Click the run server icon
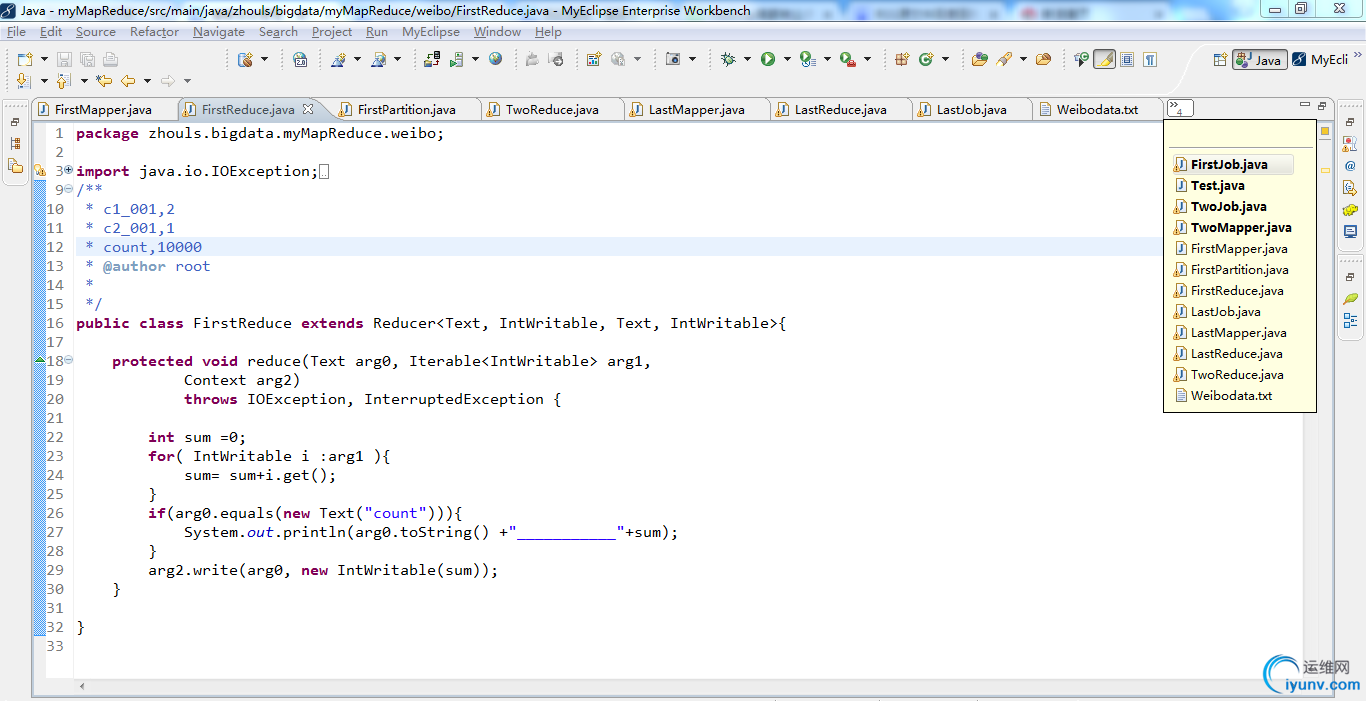 456,59
